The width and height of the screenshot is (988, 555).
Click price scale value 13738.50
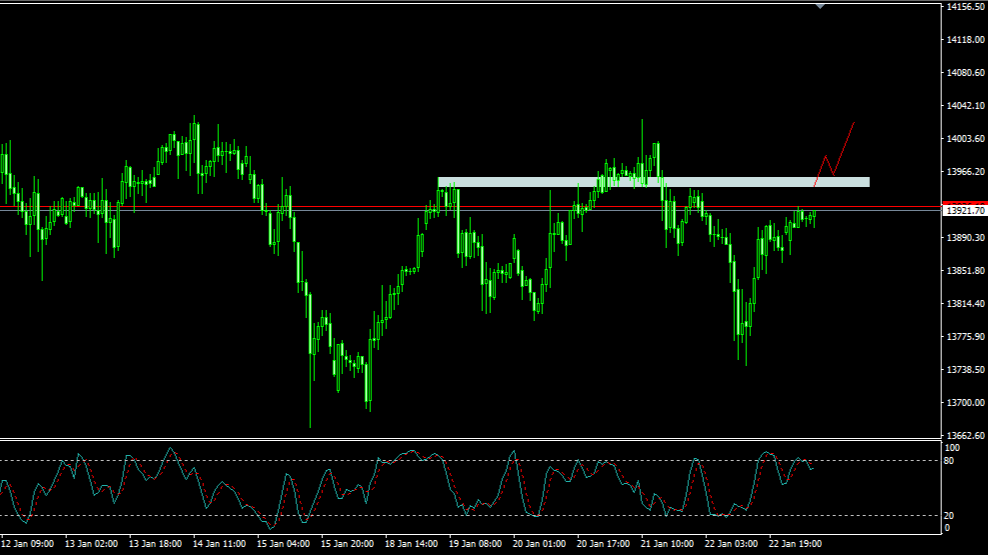(965, 370)
